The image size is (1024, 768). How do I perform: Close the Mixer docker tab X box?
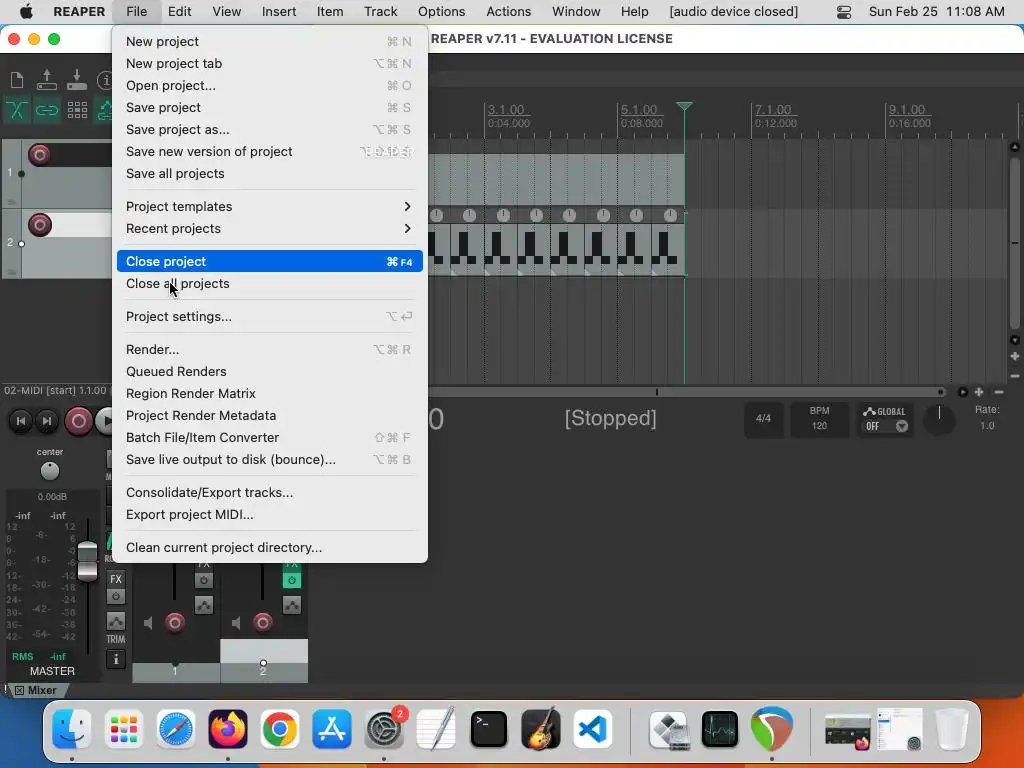point(19,690)
